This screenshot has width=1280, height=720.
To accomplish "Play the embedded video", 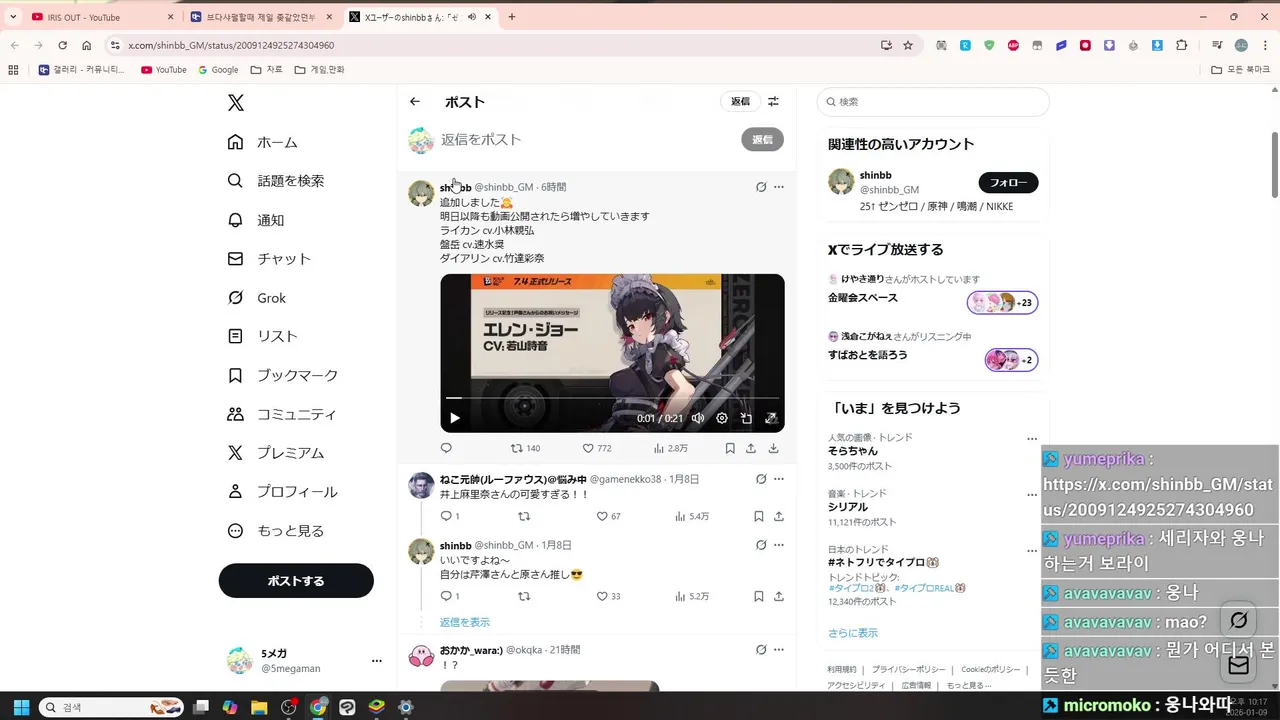I will (454, 418).
